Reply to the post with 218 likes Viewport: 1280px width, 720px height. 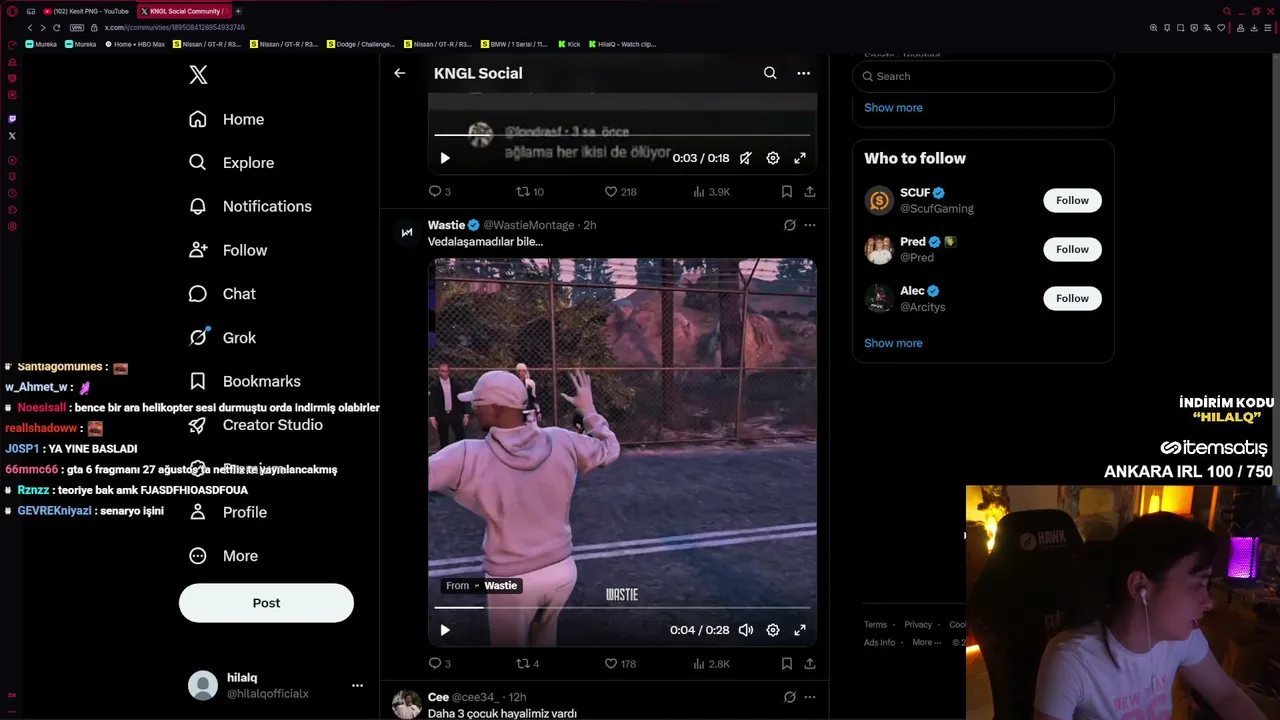[440, 192]
